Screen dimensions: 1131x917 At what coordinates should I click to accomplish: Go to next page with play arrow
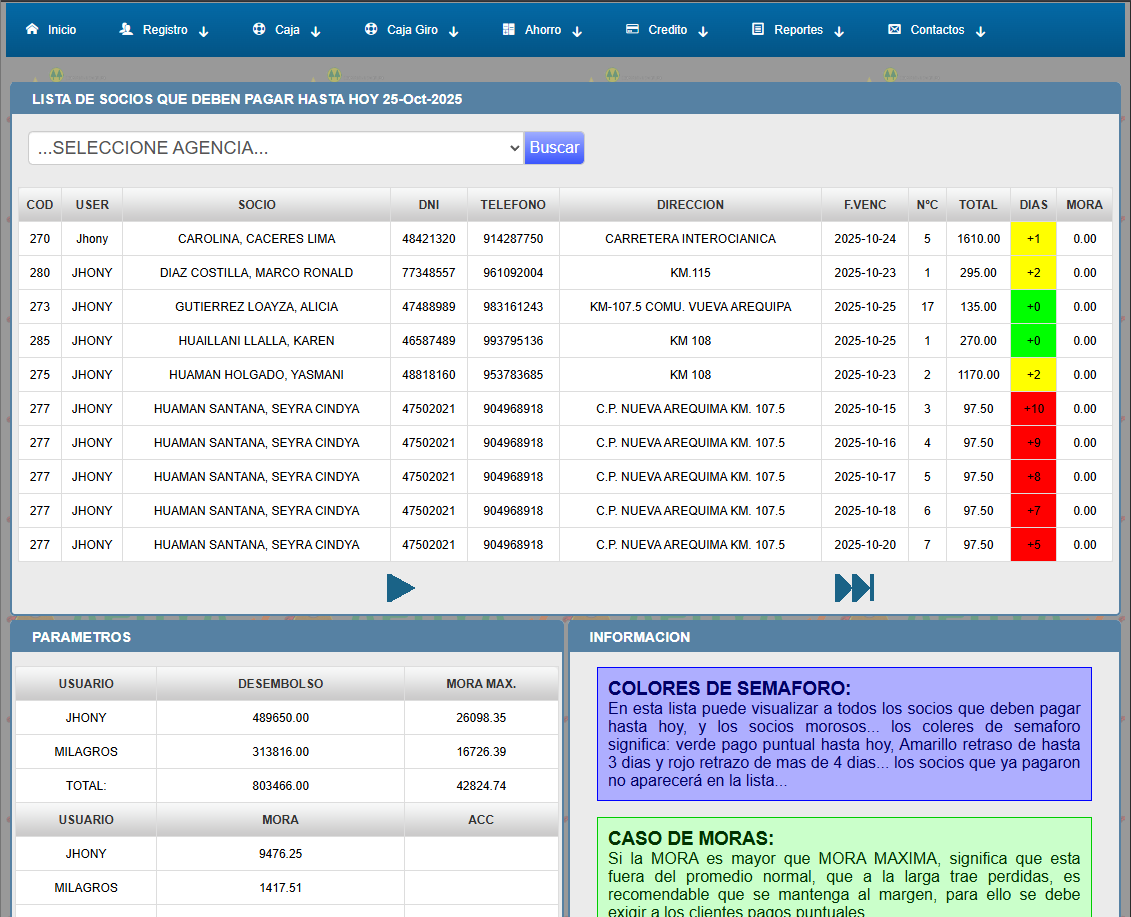(400, 588)
